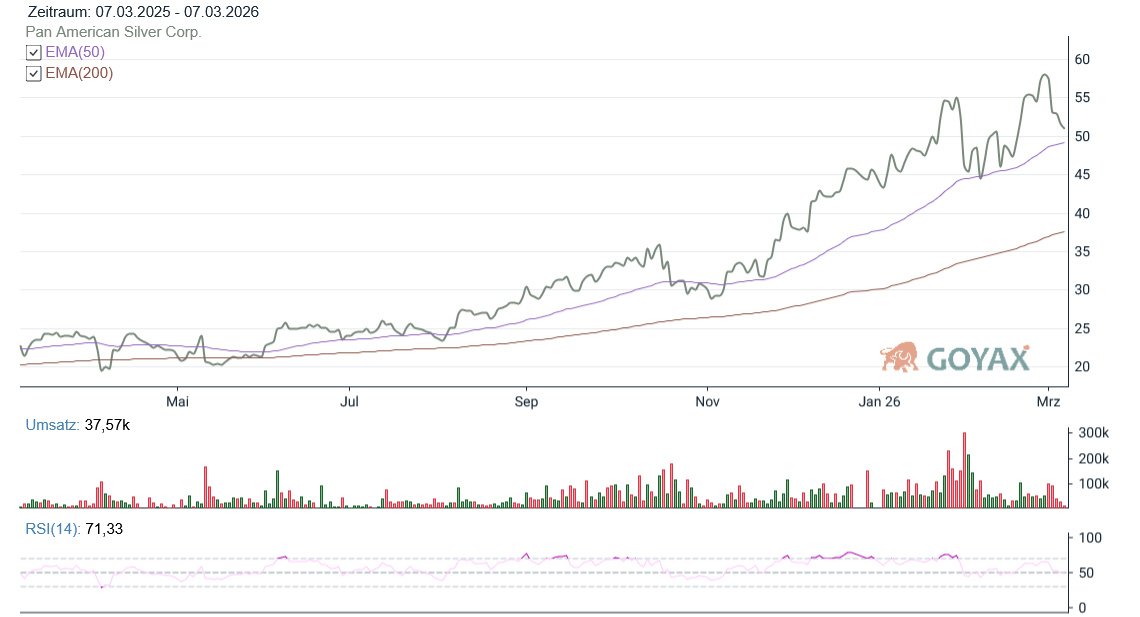Click the Sep label on the time axis

[526, 402]
